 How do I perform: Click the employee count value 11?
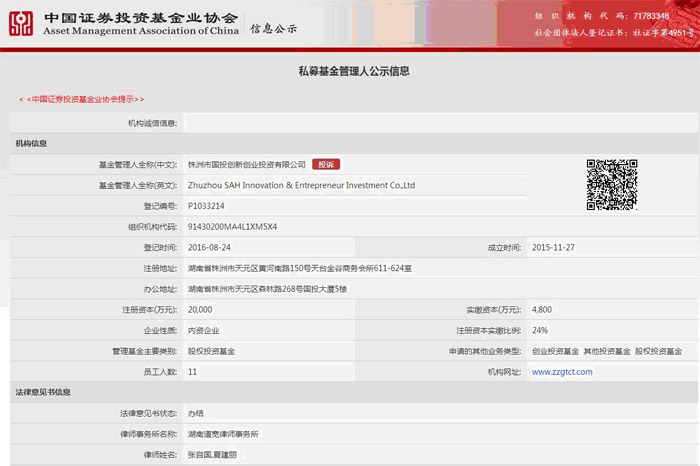(x=192, y=372)
